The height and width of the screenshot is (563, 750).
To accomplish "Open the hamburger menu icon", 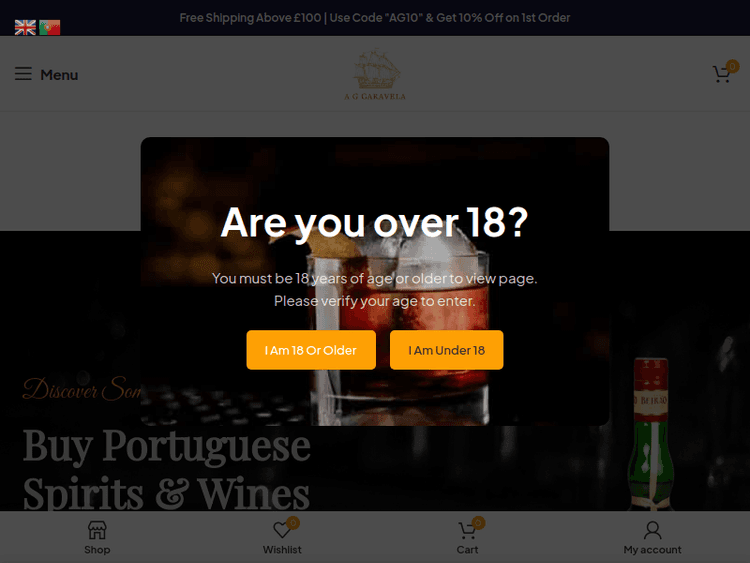I will click(23, 74).
